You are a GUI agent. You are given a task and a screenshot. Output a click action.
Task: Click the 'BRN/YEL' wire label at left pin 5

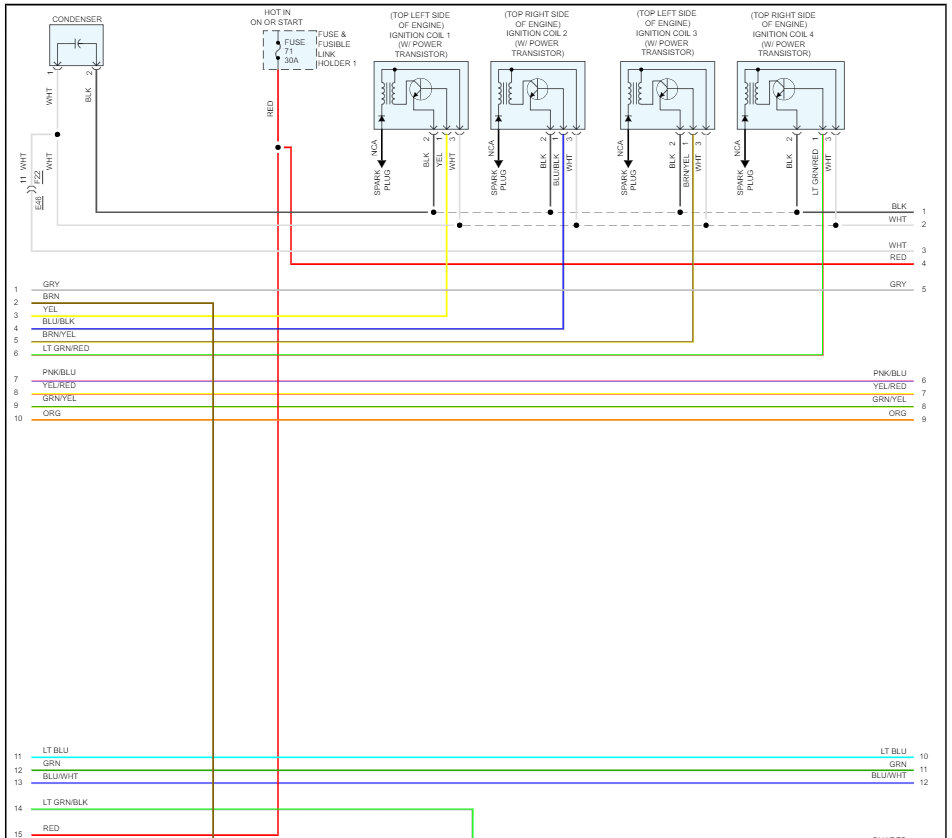(x=59, y=335)
